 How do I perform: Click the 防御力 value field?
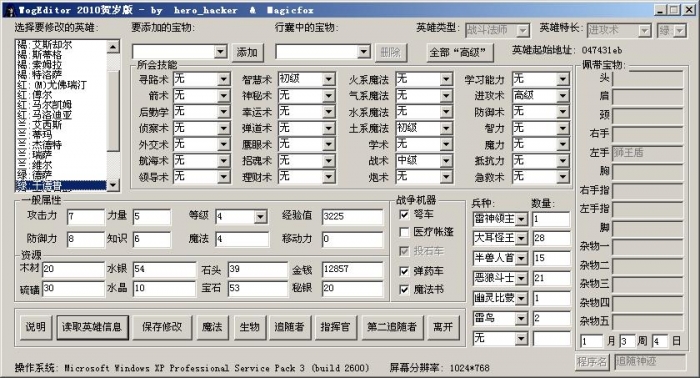pos(85,239)
